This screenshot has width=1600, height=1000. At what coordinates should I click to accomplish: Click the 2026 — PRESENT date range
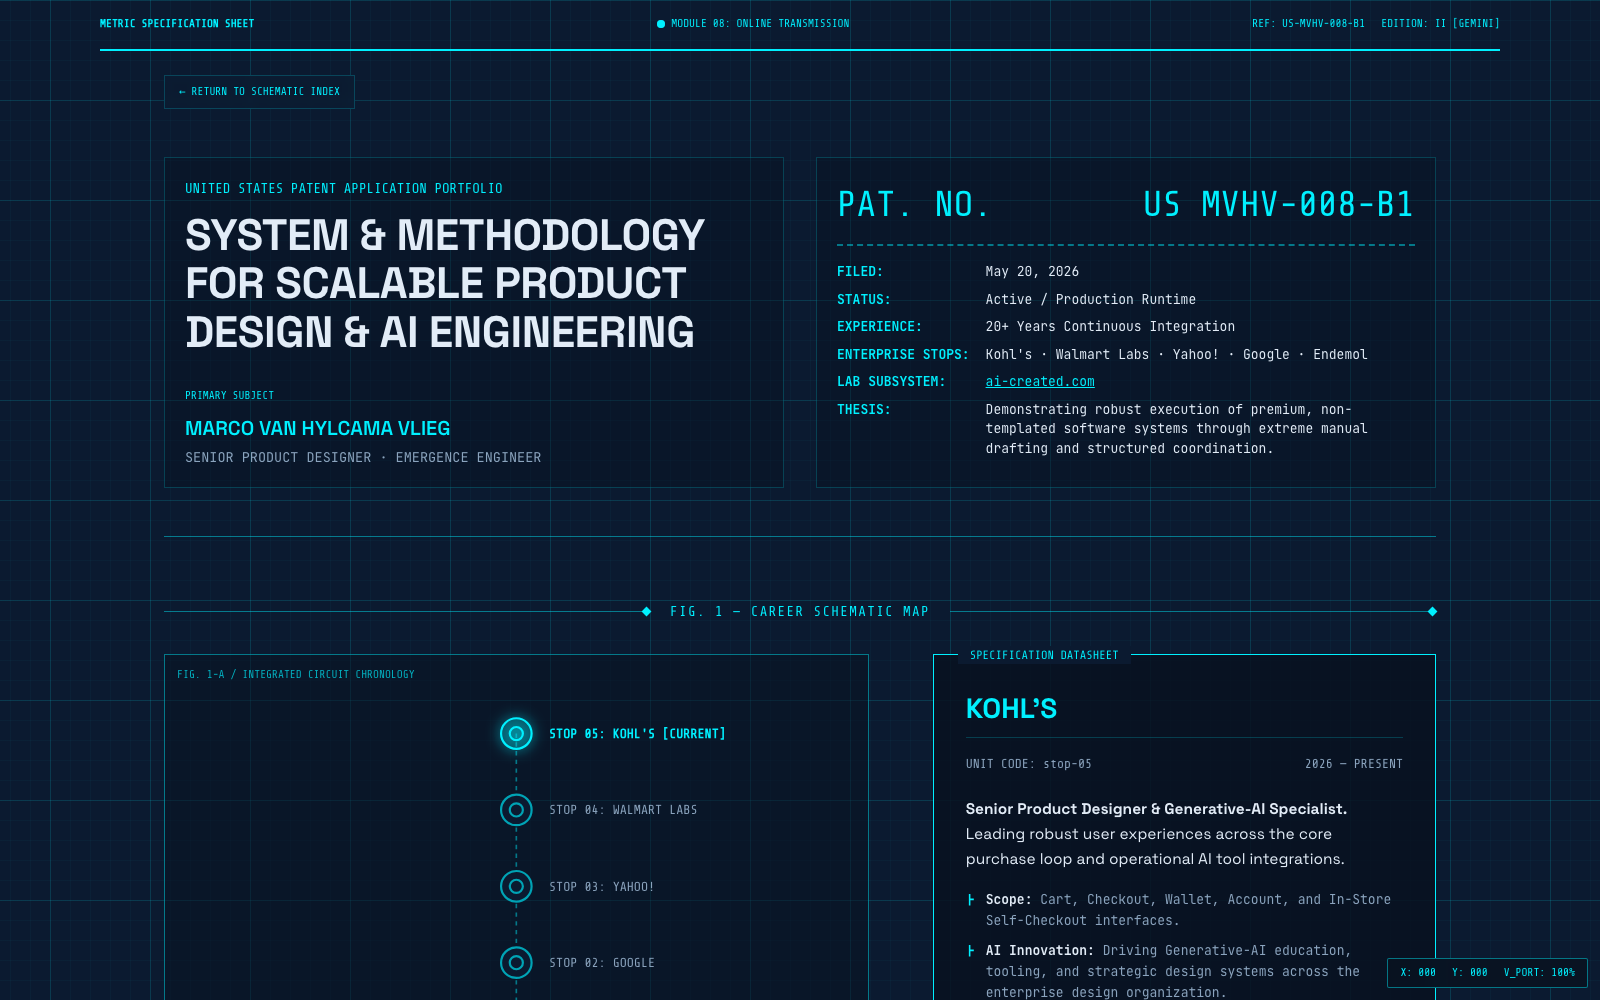pos(1354,764)
